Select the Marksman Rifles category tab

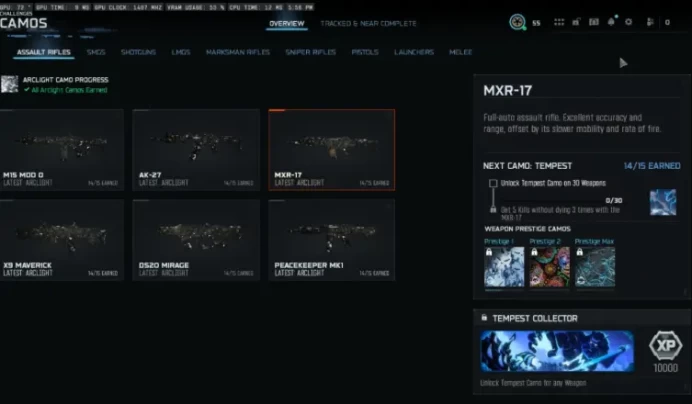coord(237,52)
